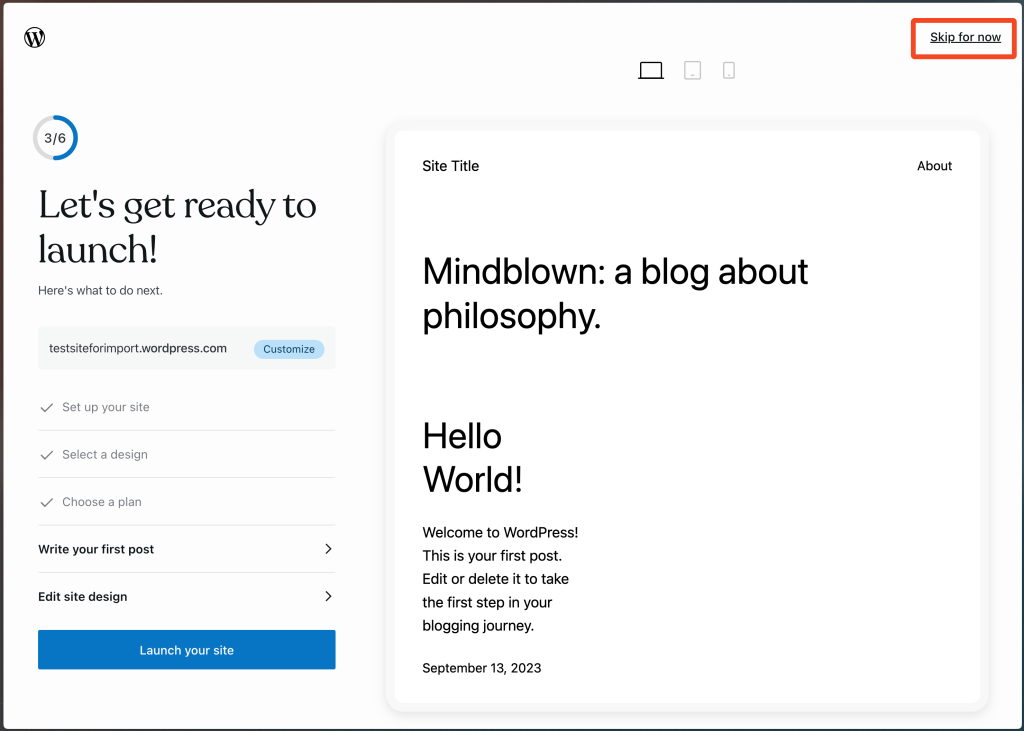The height and width of the screenshot is (731, 1024).
Task: Click the WordPress logo icon
Action: (35, 38)
